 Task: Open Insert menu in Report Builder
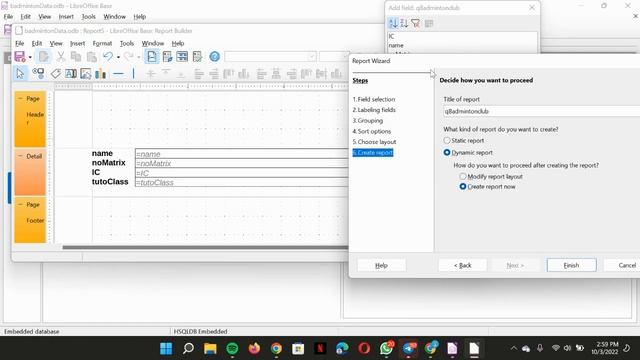tap(77, 43)
